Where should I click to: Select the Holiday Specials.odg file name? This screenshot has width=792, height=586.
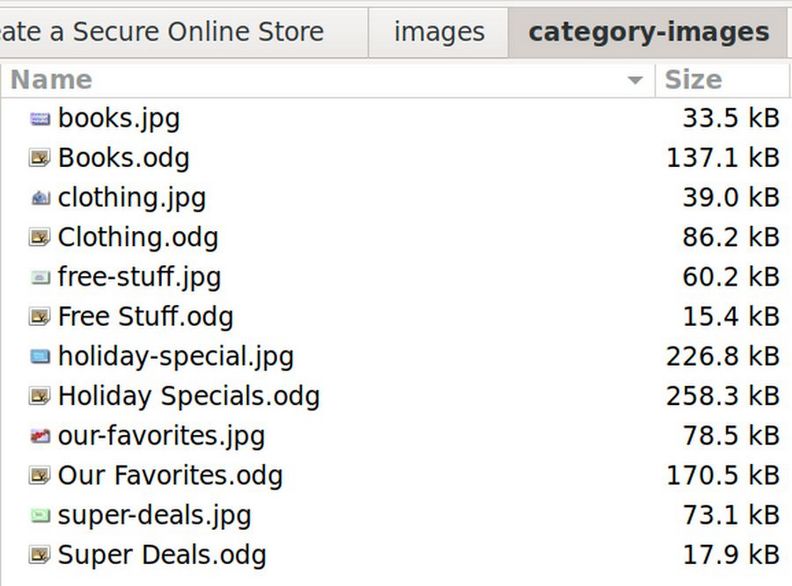tap(188, 396)
